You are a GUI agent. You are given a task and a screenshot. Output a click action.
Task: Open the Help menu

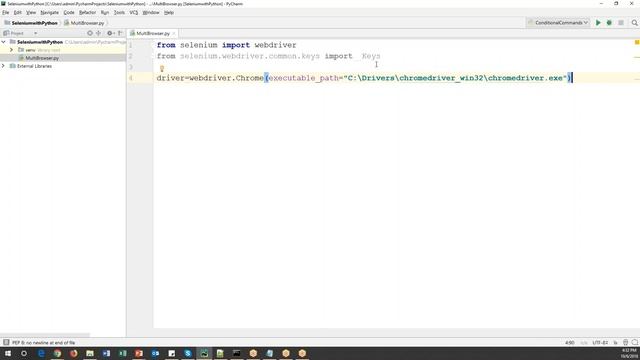tap(169, 13)
